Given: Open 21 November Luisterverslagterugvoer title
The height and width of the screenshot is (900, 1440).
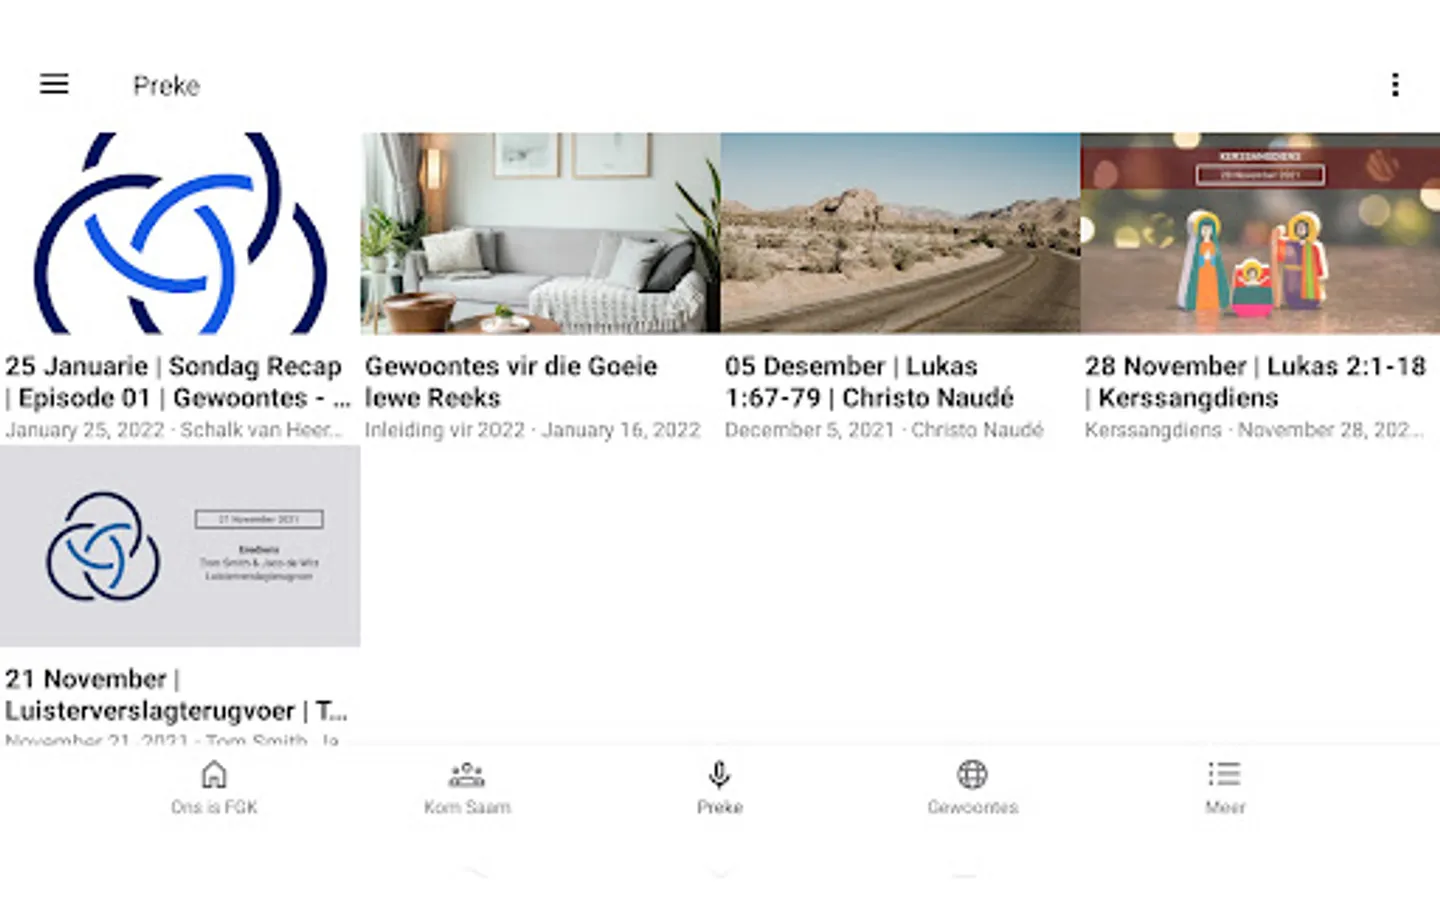Looking at the screenshot, I should 176,695.
